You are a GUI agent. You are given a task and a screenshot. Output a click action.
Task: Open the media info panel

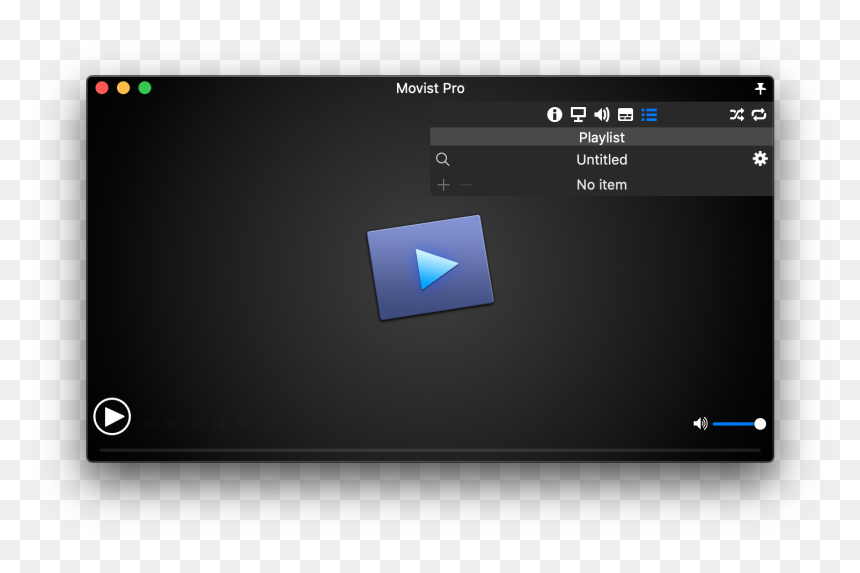tap(554, 115)
